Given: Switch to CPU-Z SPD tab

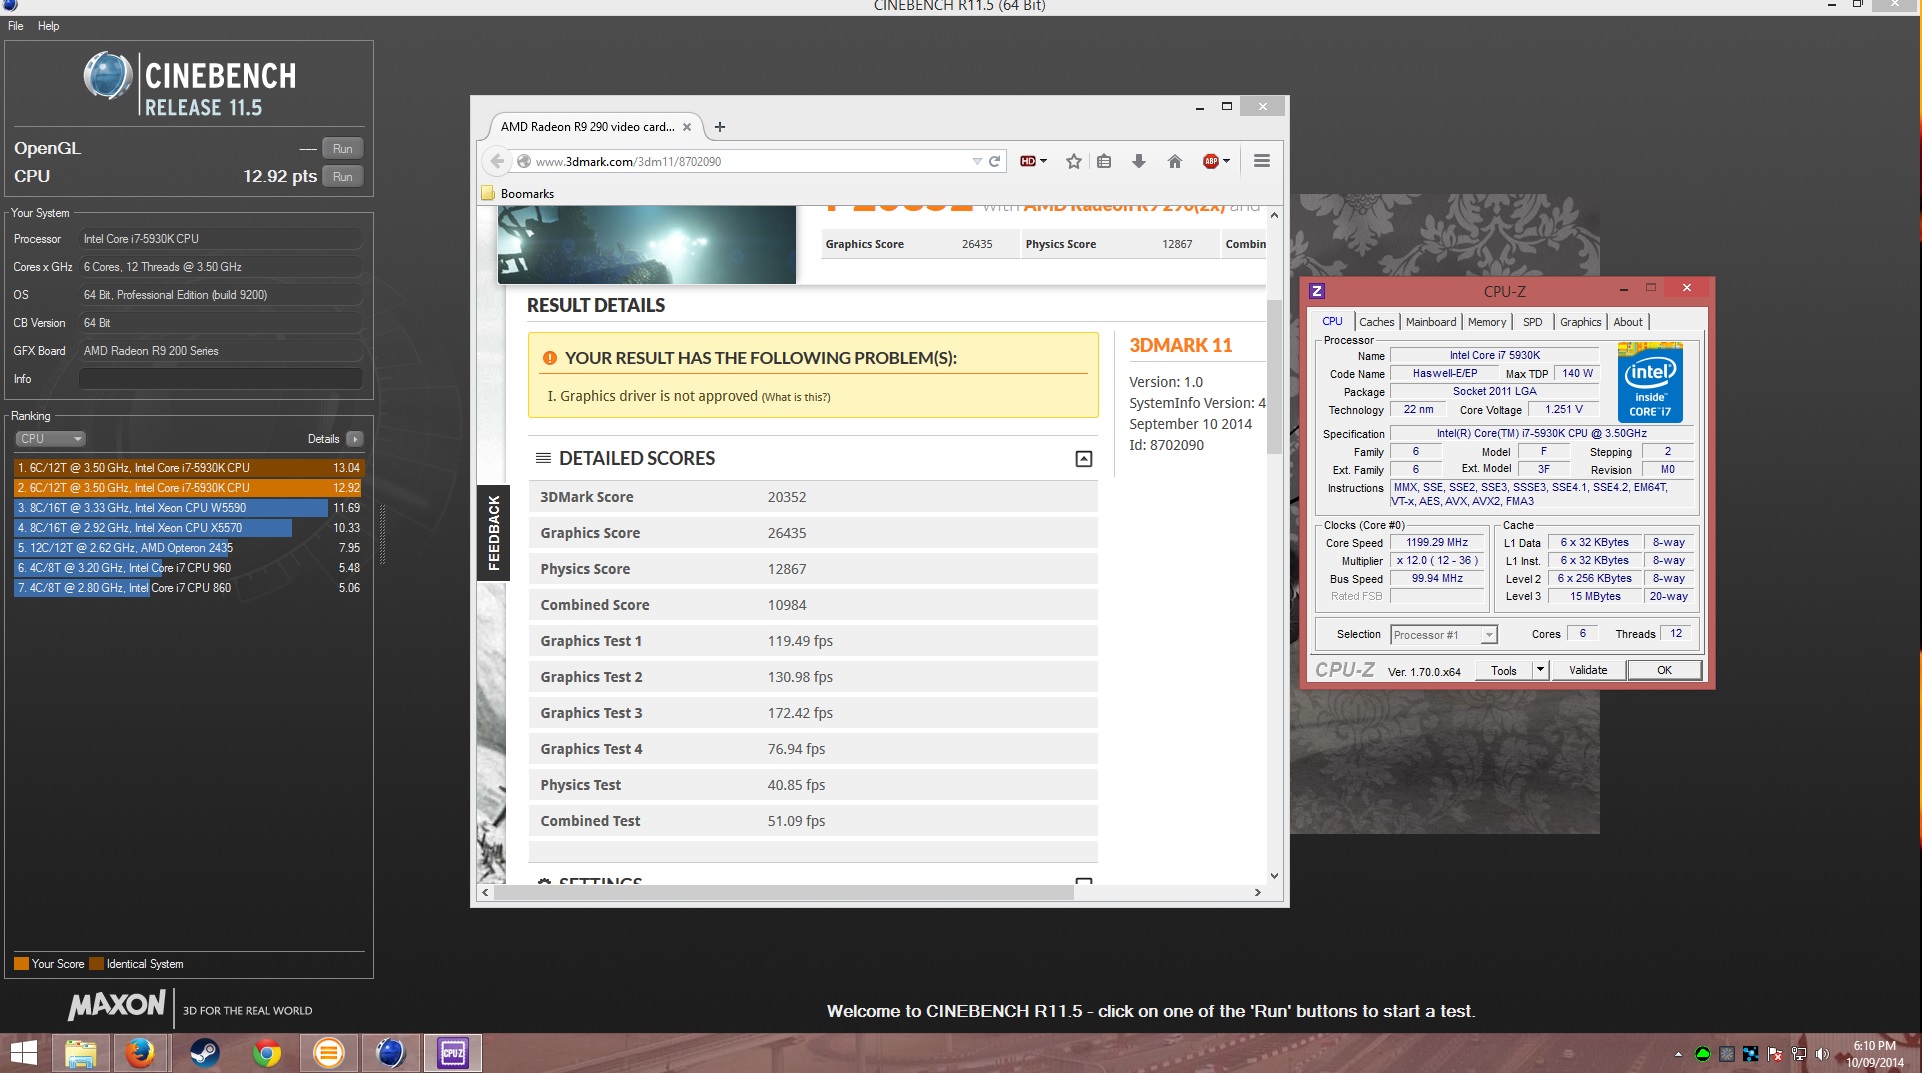Looking at the screenshot, I should (x=1532, y=322).
